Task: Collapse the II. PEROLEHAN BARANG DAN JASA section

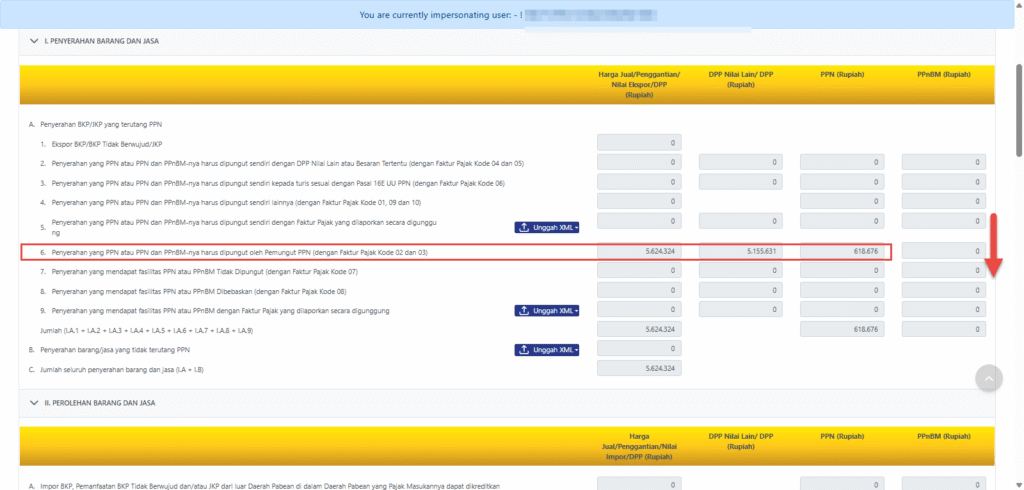Action: click(x=35, y=402)
